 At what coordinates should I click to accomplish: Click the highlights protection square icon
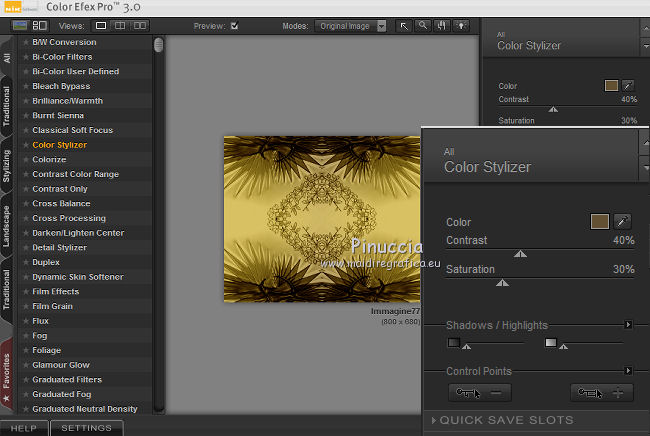[x=551, y=343]
